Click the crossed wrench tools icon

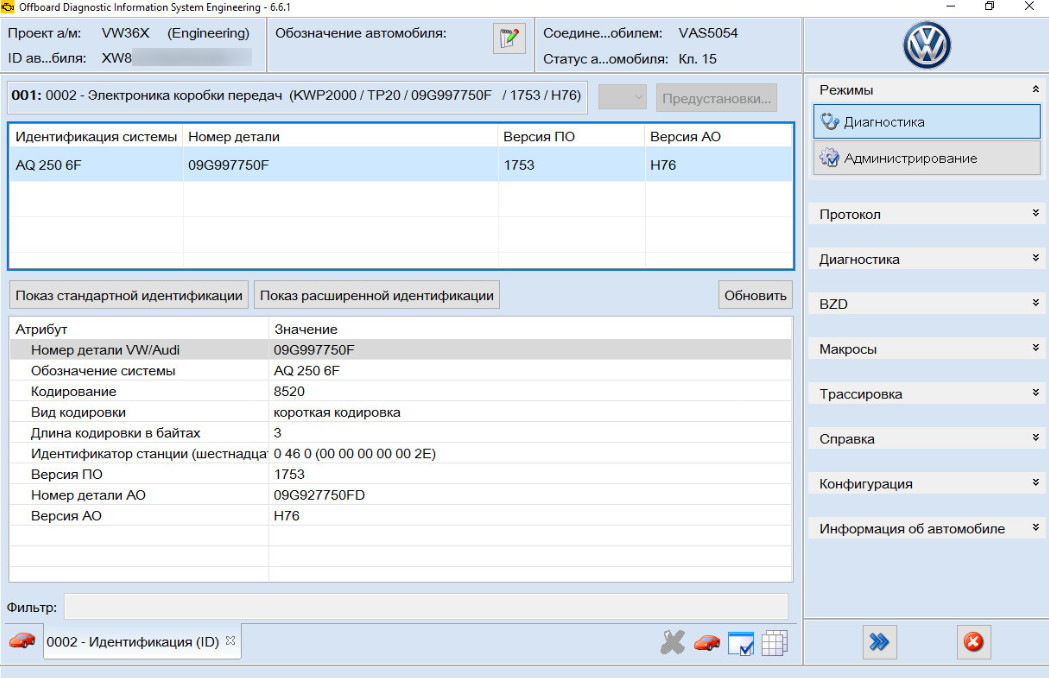point(672,643)
